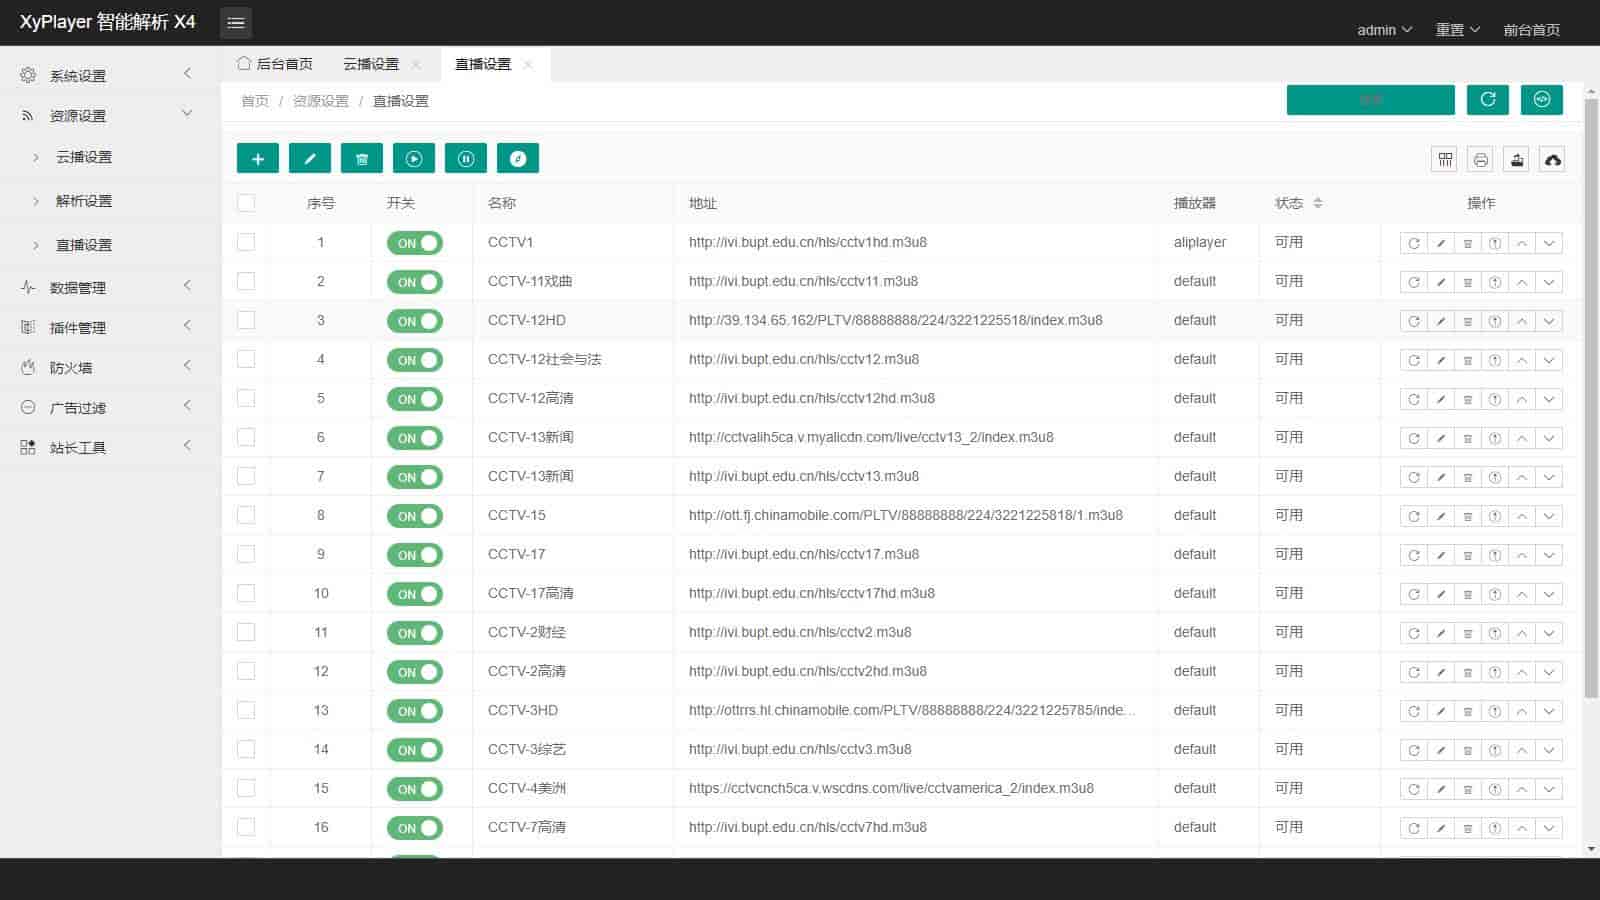Click the cloud upload icon
Screen dimensions: 1600x900
[x=1552, y=160]
